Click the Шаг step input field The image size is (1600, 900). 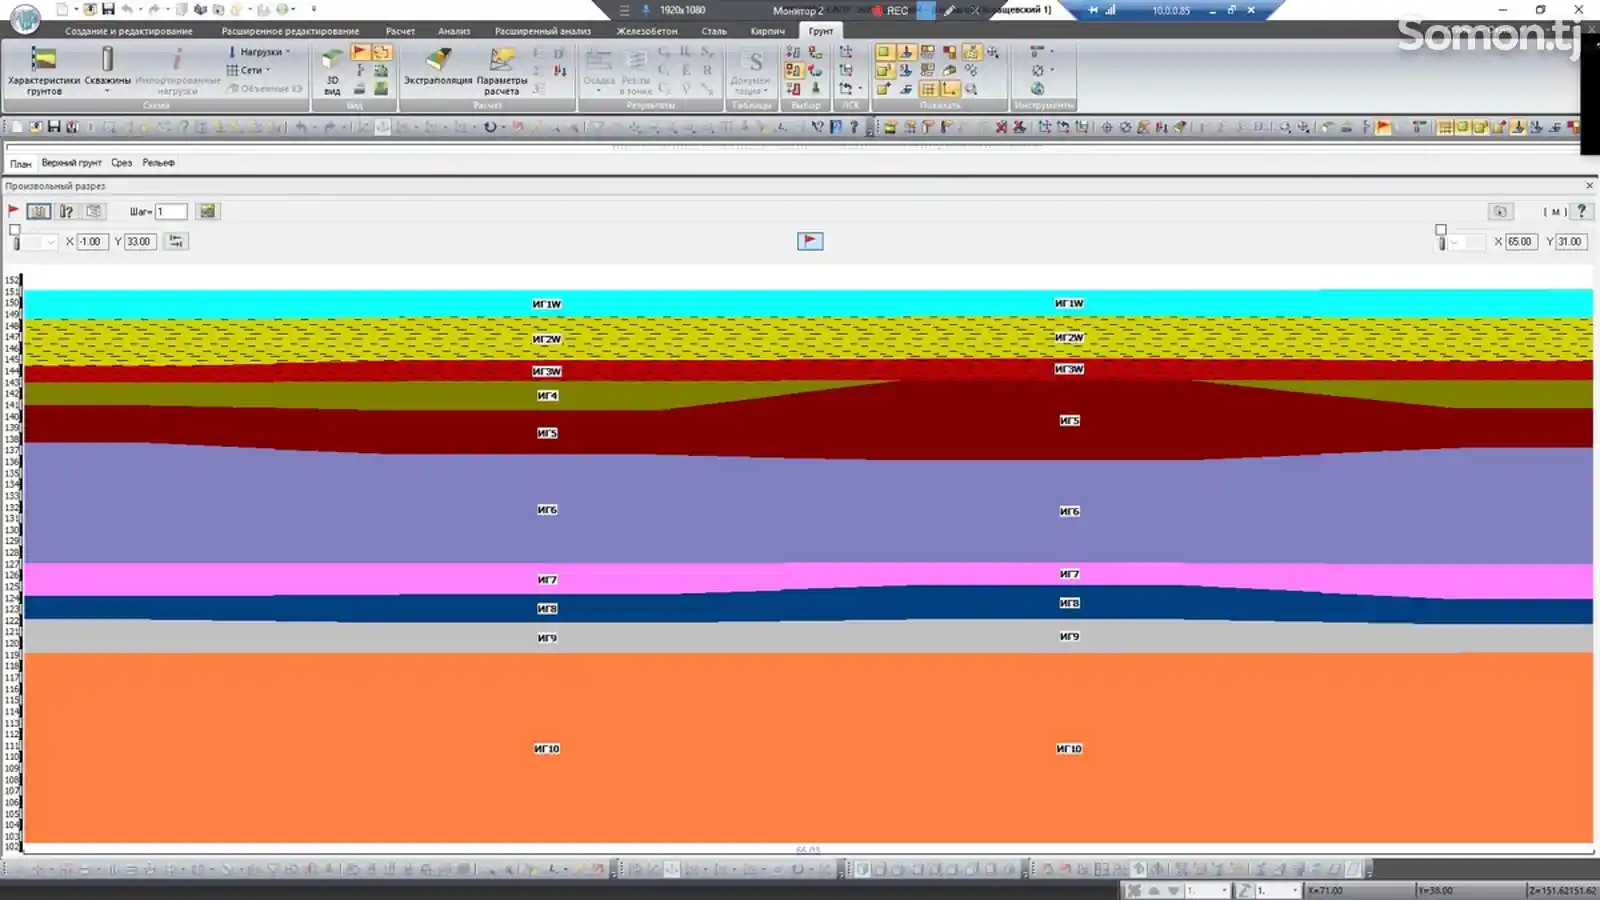[171, 211]
